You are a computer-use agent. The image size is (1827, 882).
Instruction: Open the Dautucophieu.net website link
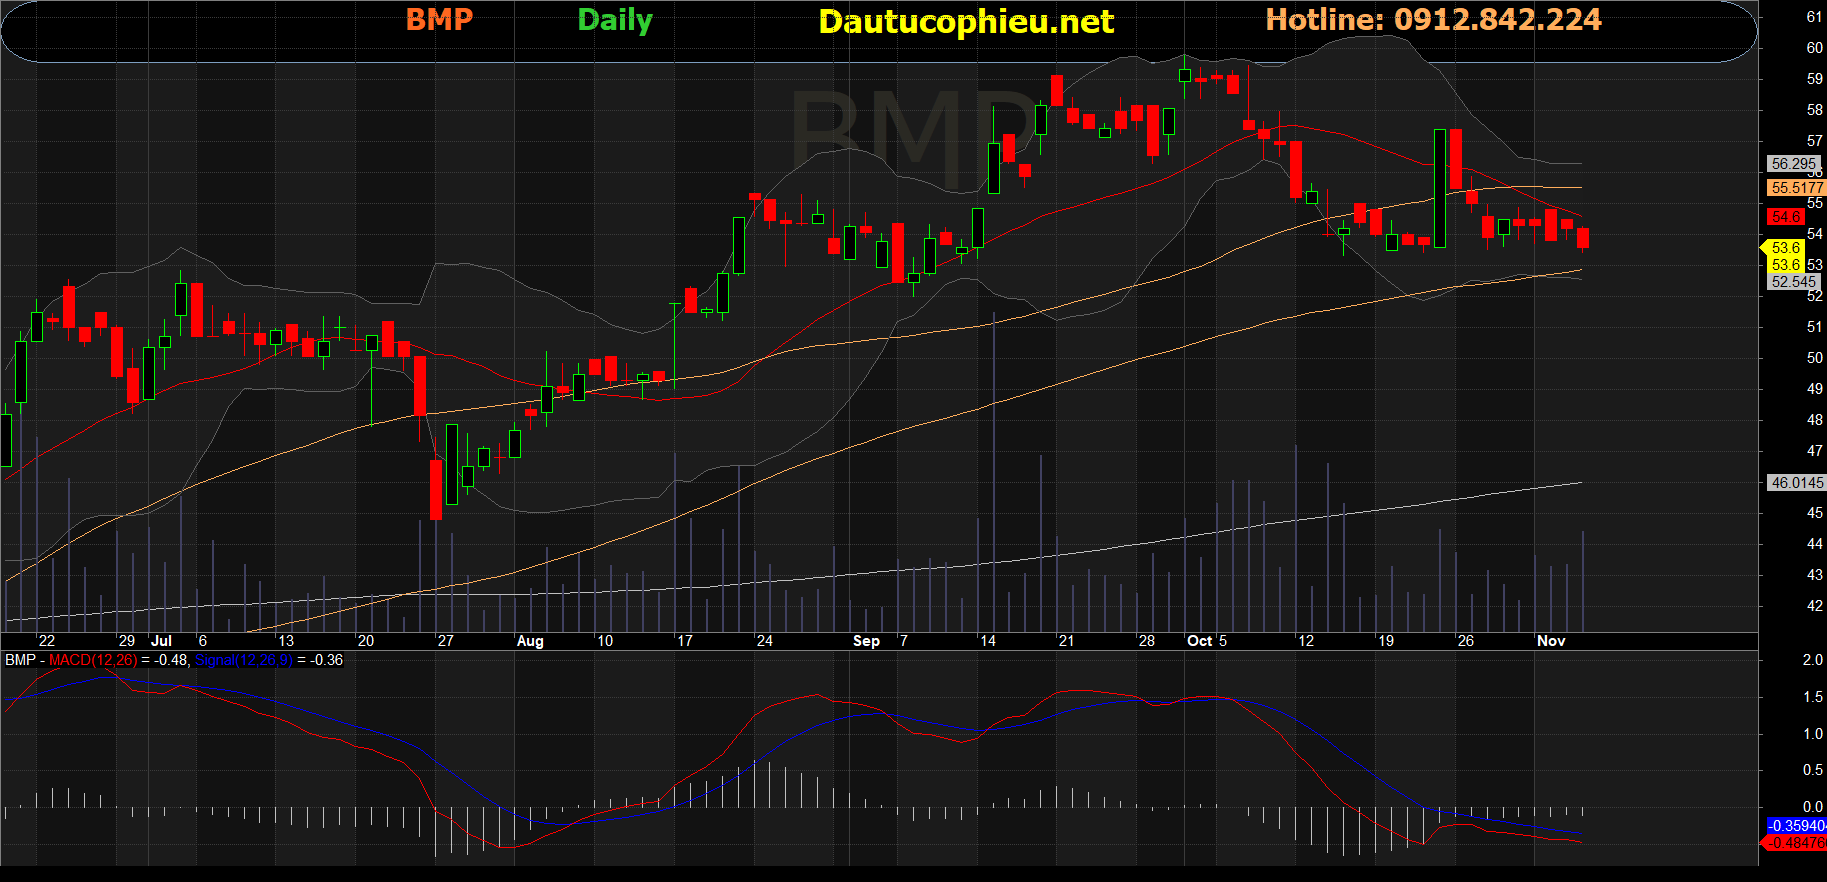click(x=965, y=22)
